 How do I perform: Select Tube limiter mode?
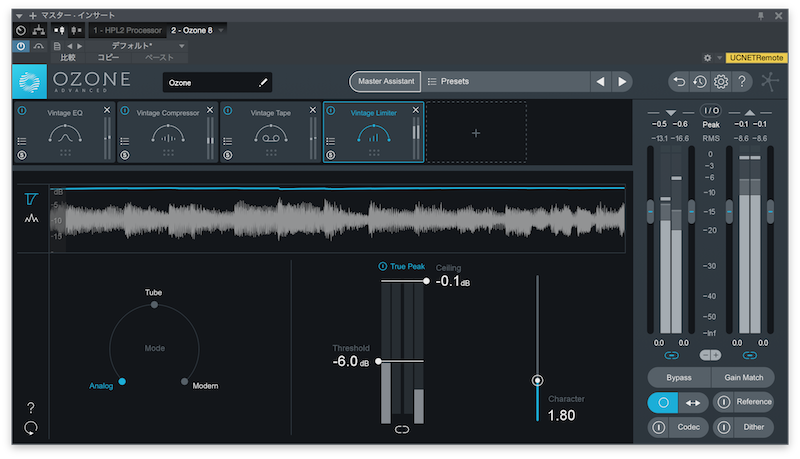click(x=154, y=305)
